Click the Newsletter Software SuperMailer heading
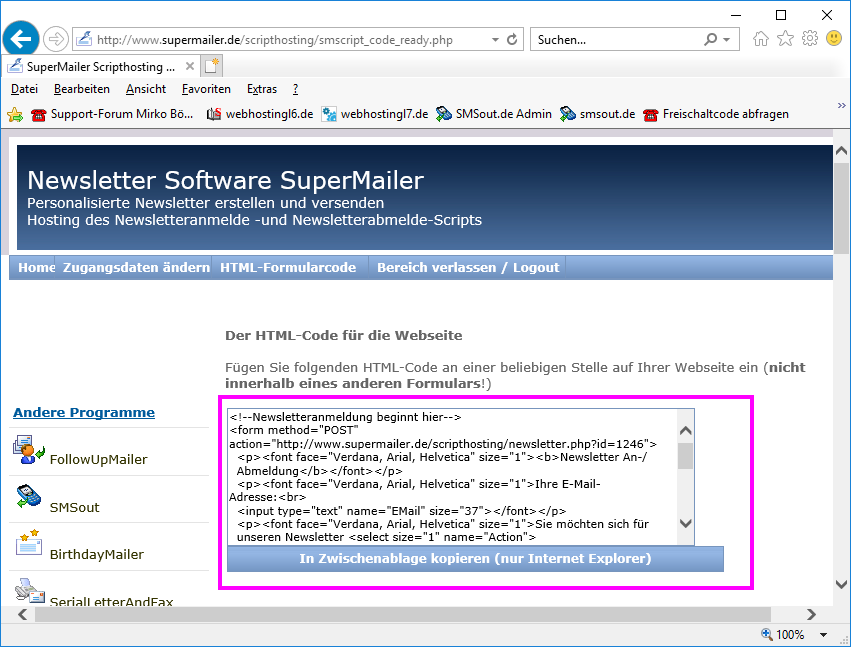This screenshot has width=851, height=647. pos(225,180)
